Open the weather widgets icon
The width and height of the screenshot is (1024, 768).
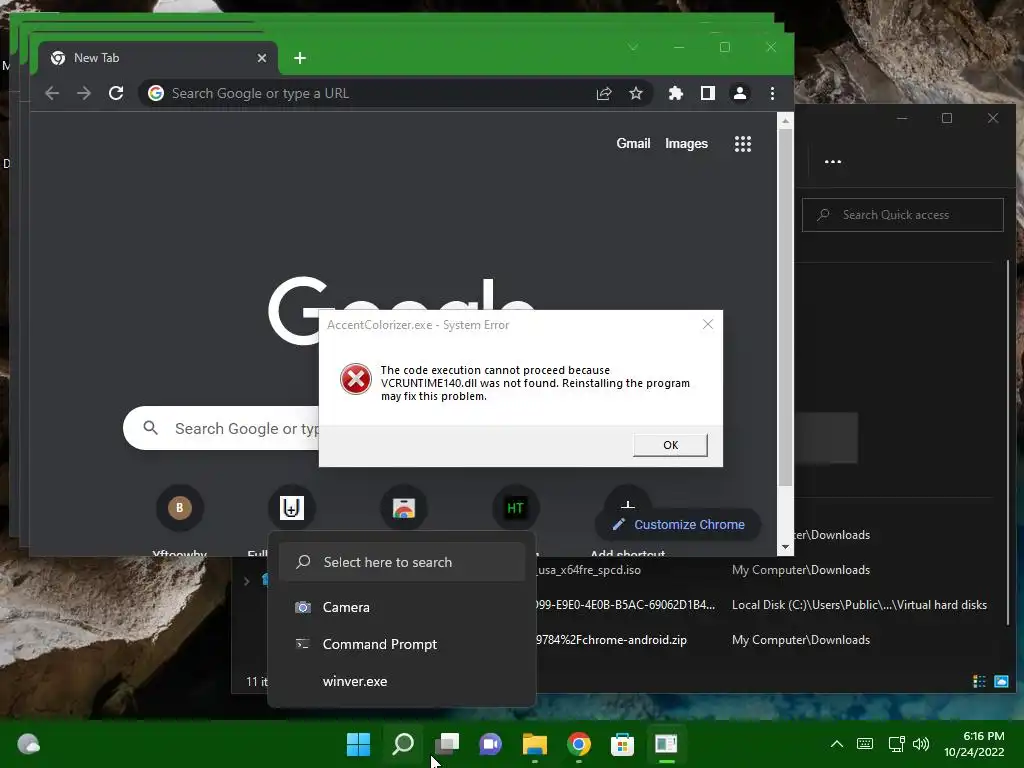coord(28,744)
